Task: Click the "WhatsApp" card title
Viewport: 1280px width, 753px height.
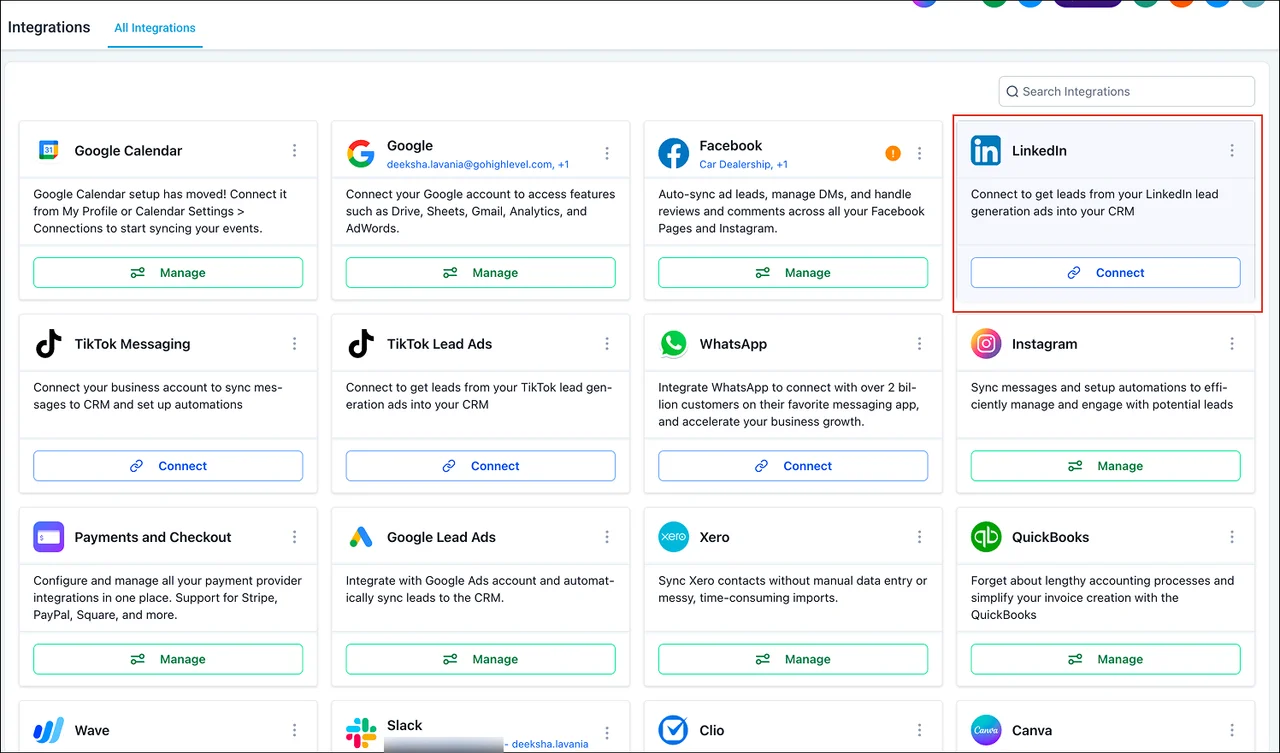Action: (733, 344)
